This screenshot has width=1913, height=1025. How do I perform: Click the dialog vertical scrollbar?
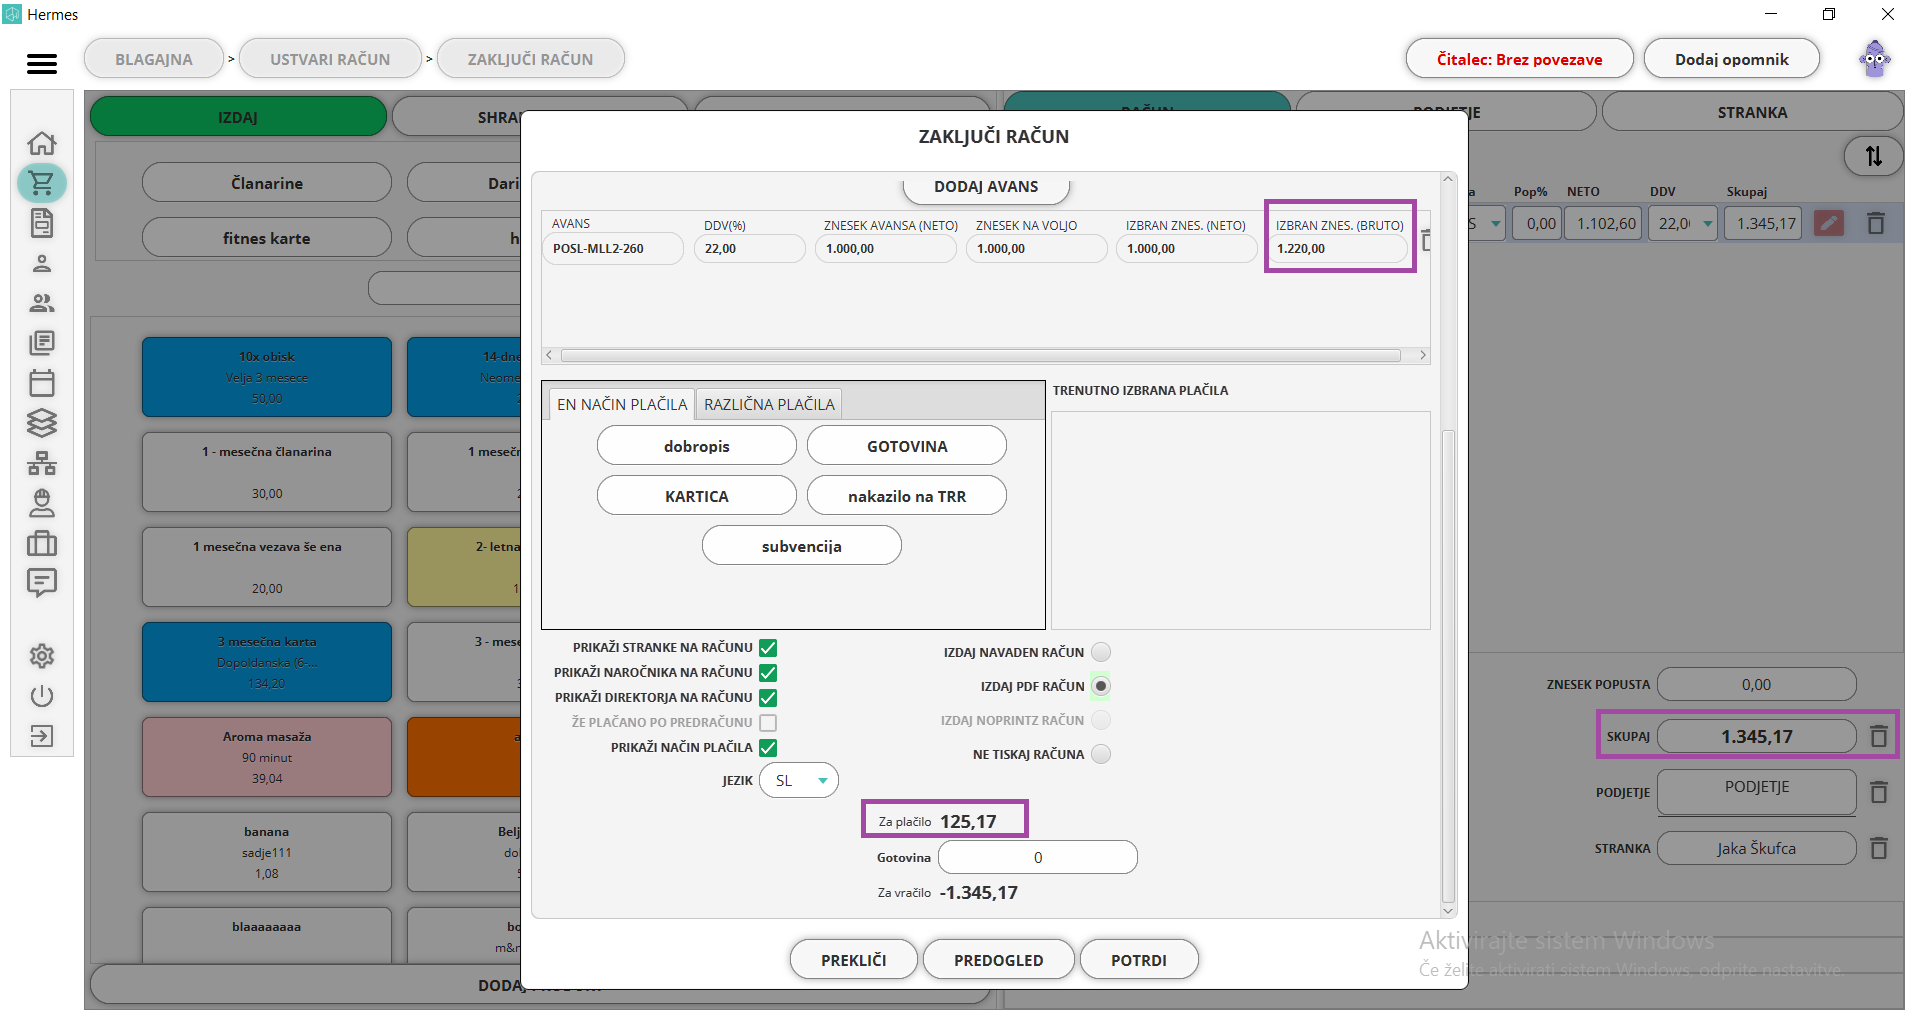click(x=1448, y=665)
